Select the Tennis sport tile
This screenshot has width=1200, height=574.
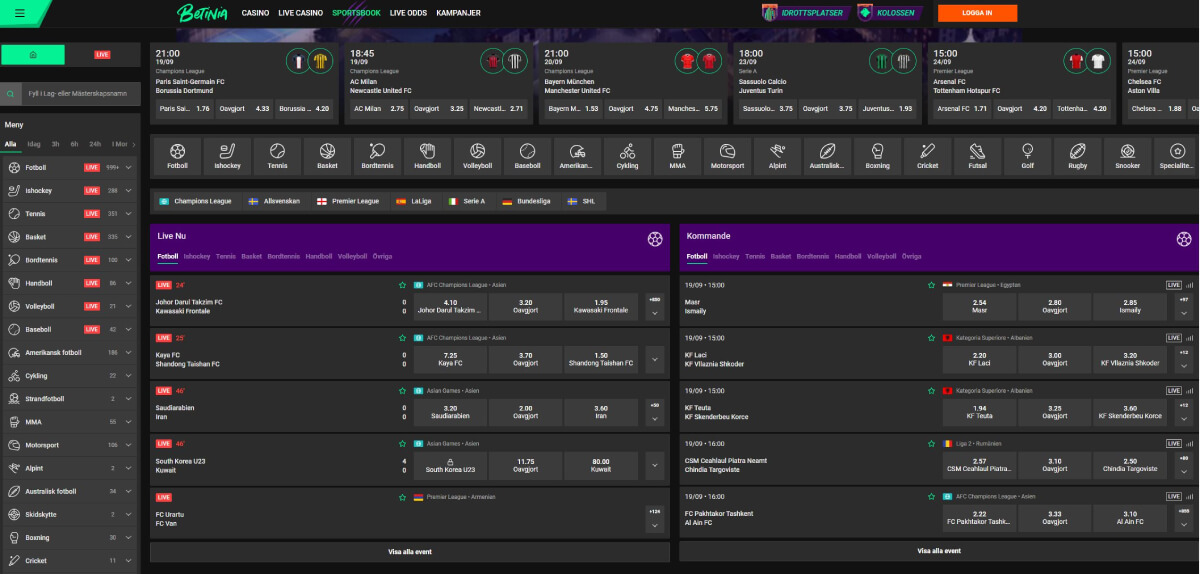(x=277, y=155)
